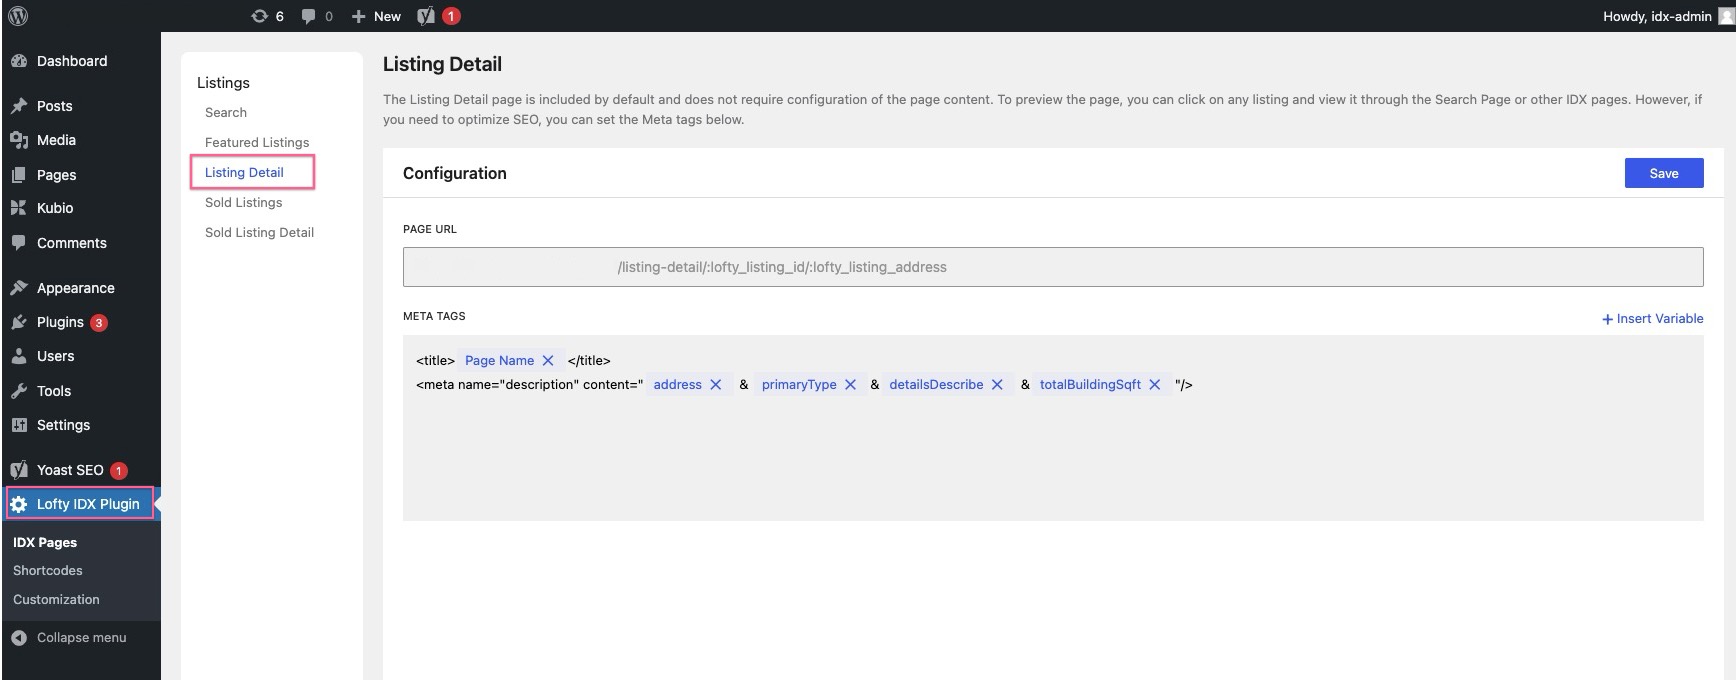Click the Page URL field
This screenshot has width=1736, height=680.
point(1053,267)
